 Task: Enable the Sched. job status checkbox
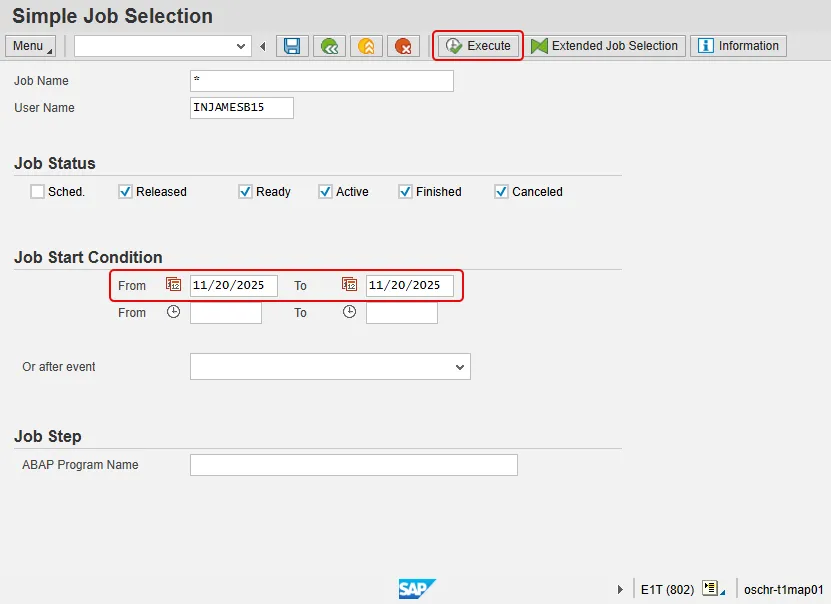[x=38, y=192]
